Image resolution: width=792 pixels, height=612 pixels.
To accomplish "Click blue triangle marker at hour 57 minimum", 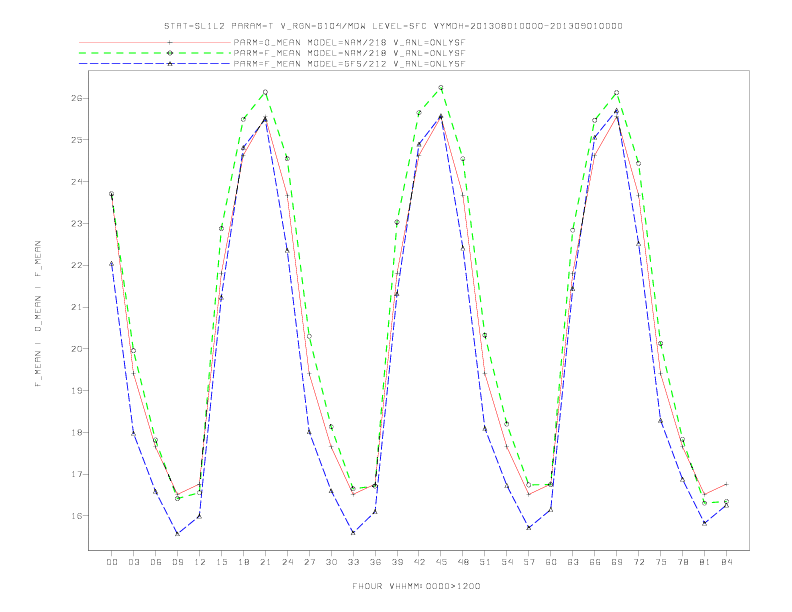I will [529, 528].
